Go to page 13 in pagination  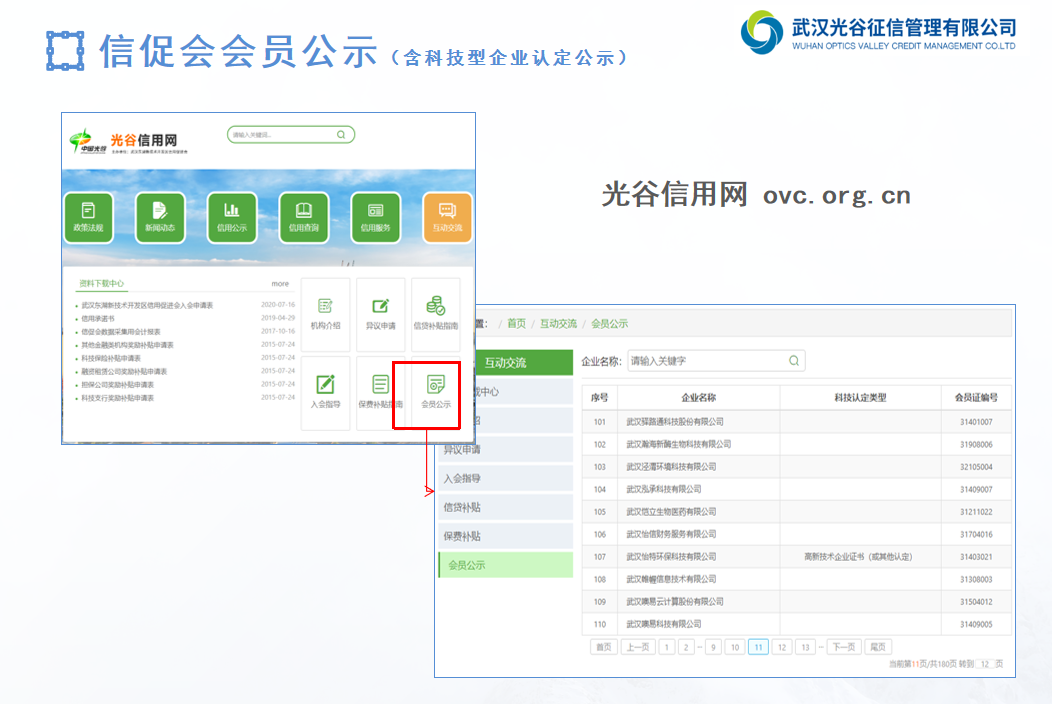coord(805,647)
